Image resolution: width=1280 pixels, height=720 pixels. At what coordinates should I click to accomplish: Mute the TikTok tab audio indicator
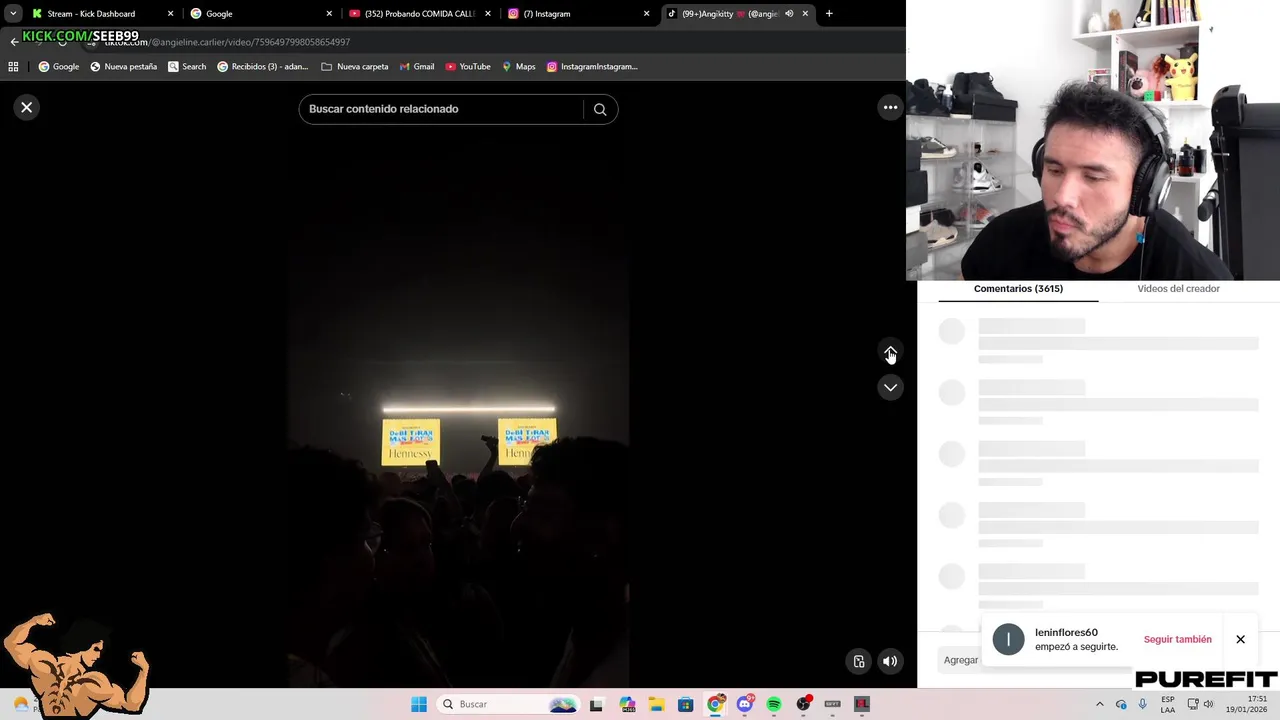tap(789, 14)
